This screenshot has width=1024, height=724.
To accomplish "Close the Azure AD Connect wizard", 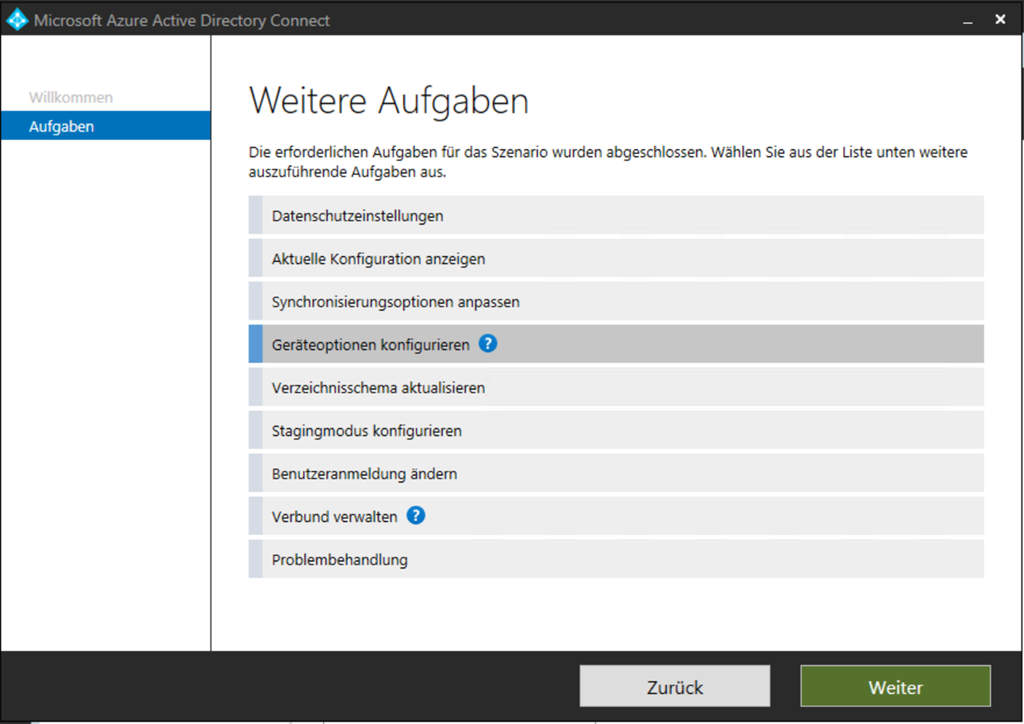I will click(1000, 20).
